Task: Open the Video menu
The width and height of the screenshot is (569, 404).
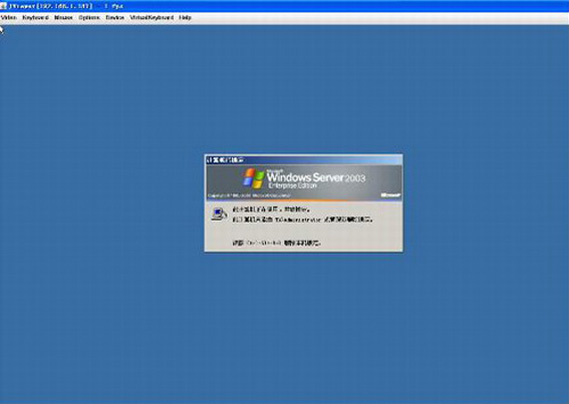Action: [8, 17]
